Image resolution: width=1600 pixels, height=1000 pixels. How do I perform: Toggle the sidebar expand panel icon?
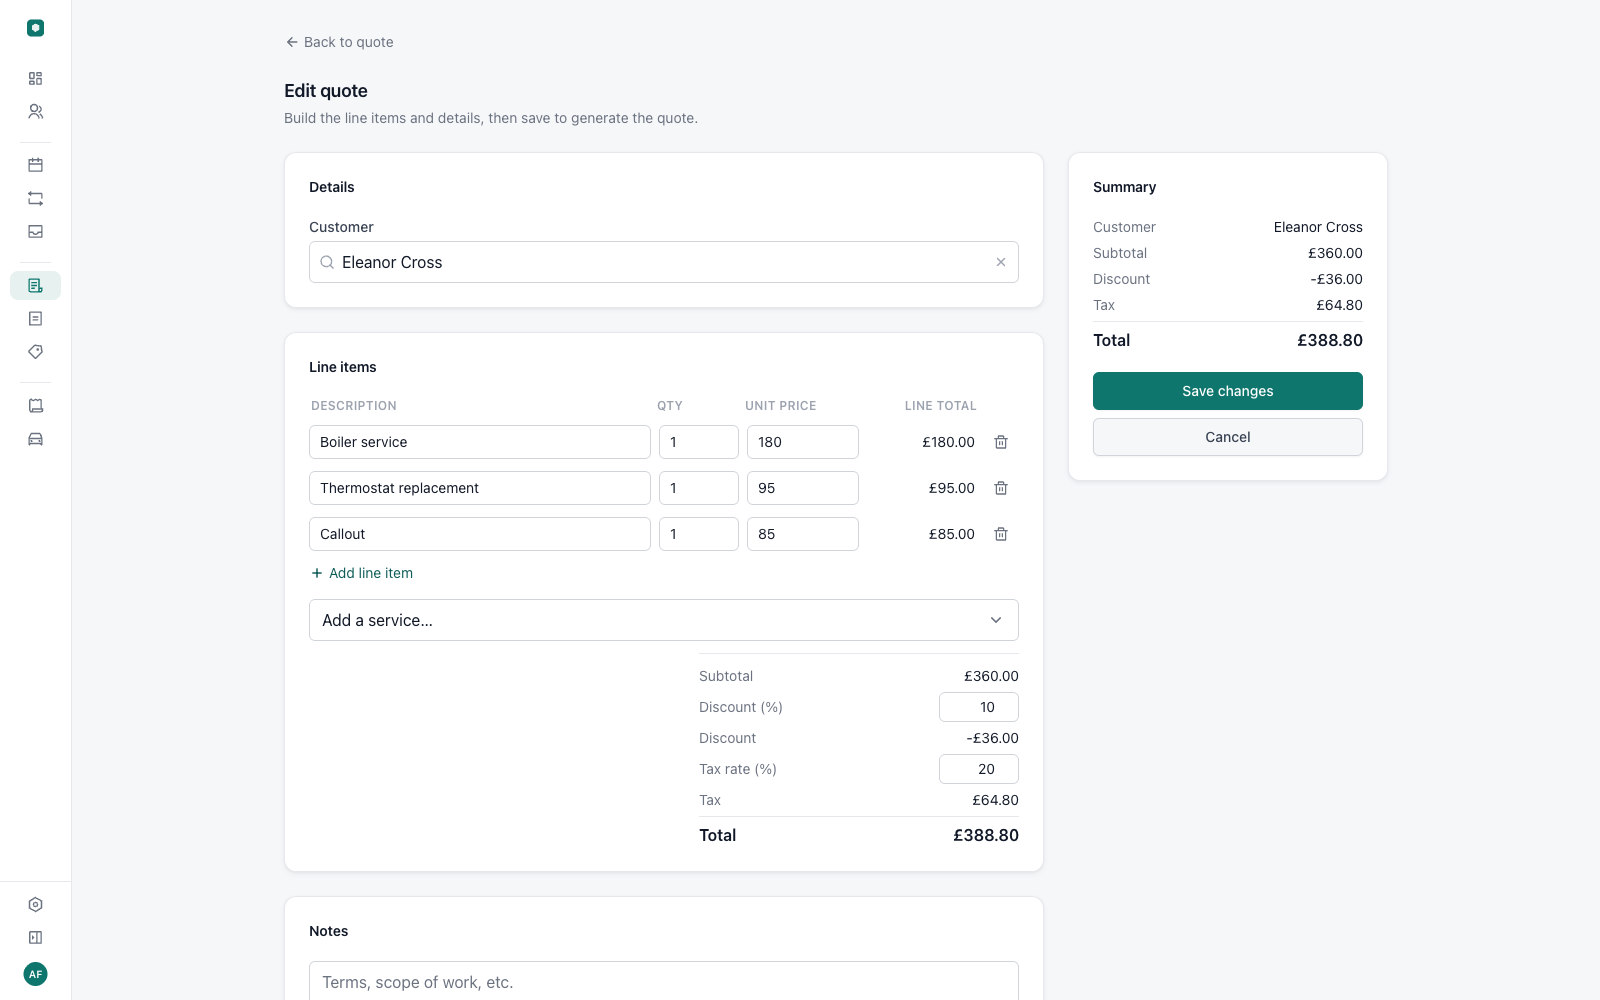pyautogui.click(x=35, y=937)
